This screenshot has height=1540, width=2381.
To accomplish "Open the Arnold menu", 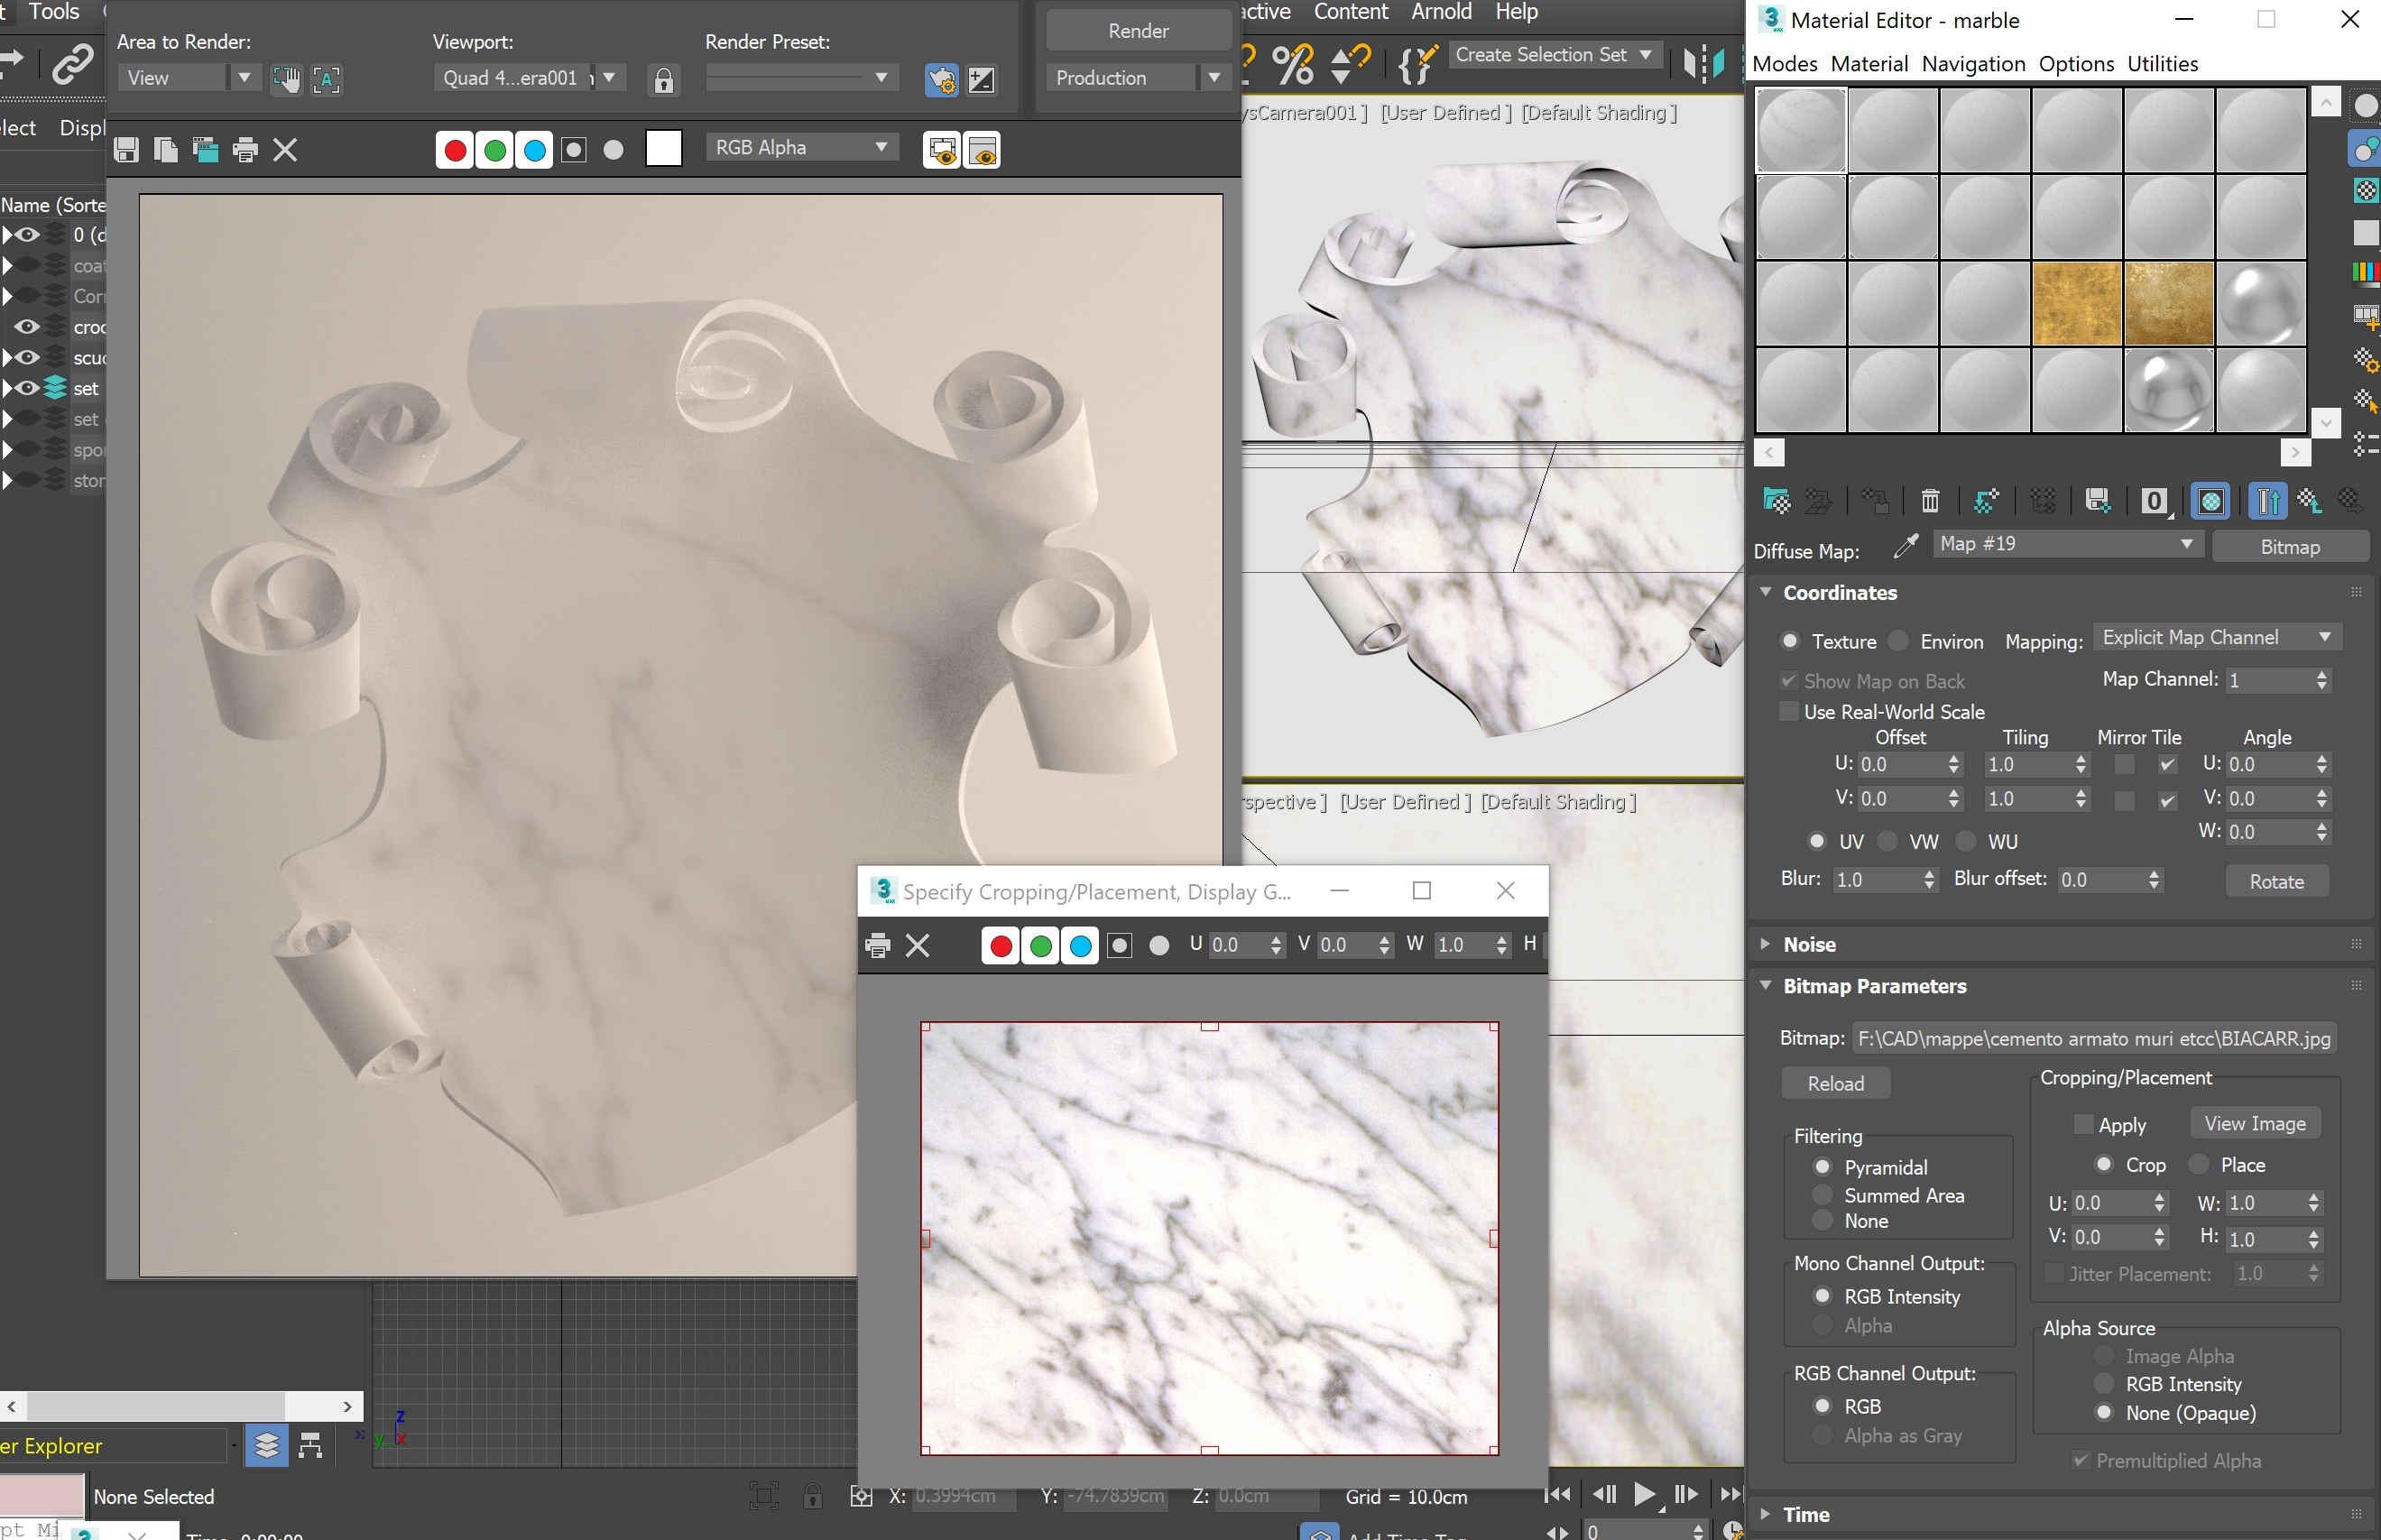I will click(x=1441, y=12).
